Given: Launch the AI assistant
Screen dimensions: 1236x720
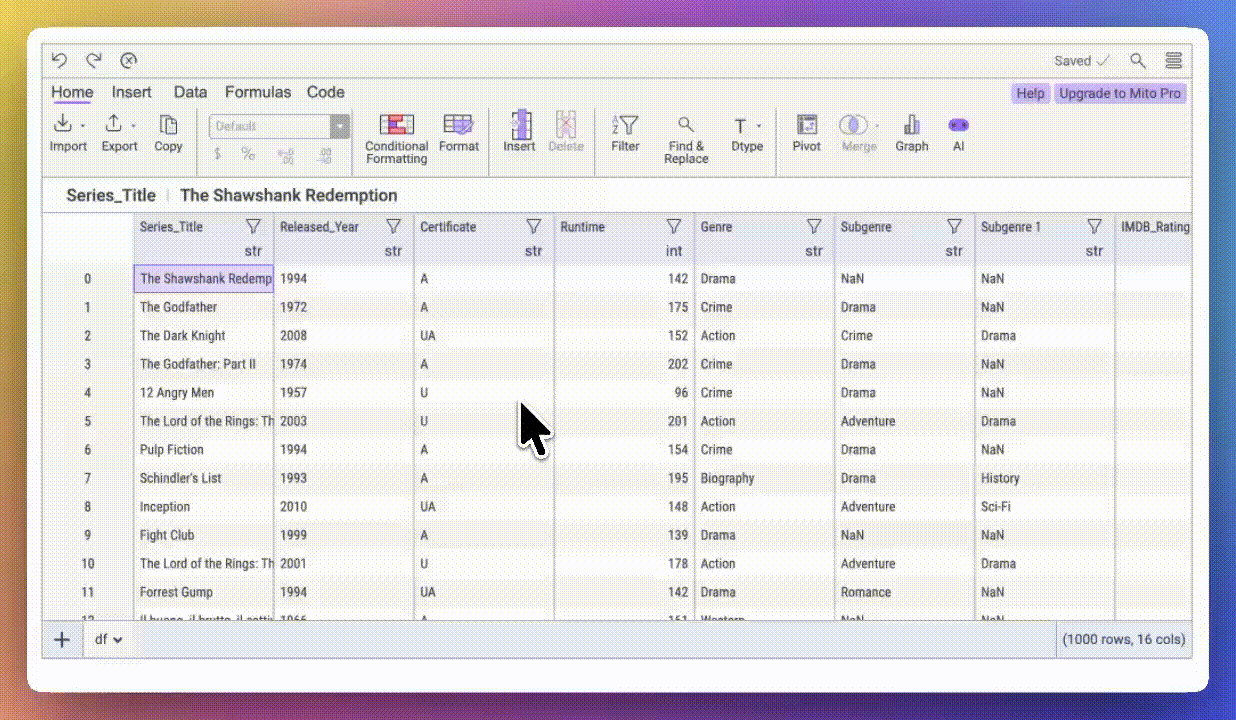Looking at the screenshot, I should point(958,130).
